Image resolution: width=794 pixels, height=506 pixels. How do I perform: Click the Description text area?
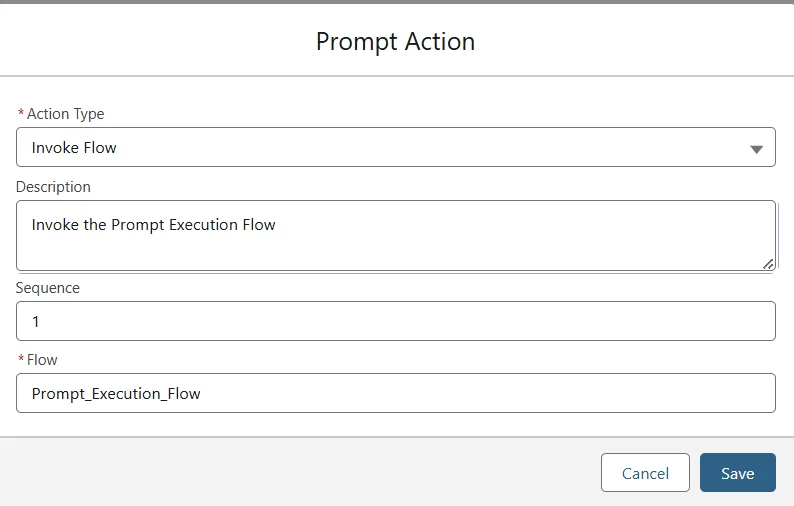[395, 247]
